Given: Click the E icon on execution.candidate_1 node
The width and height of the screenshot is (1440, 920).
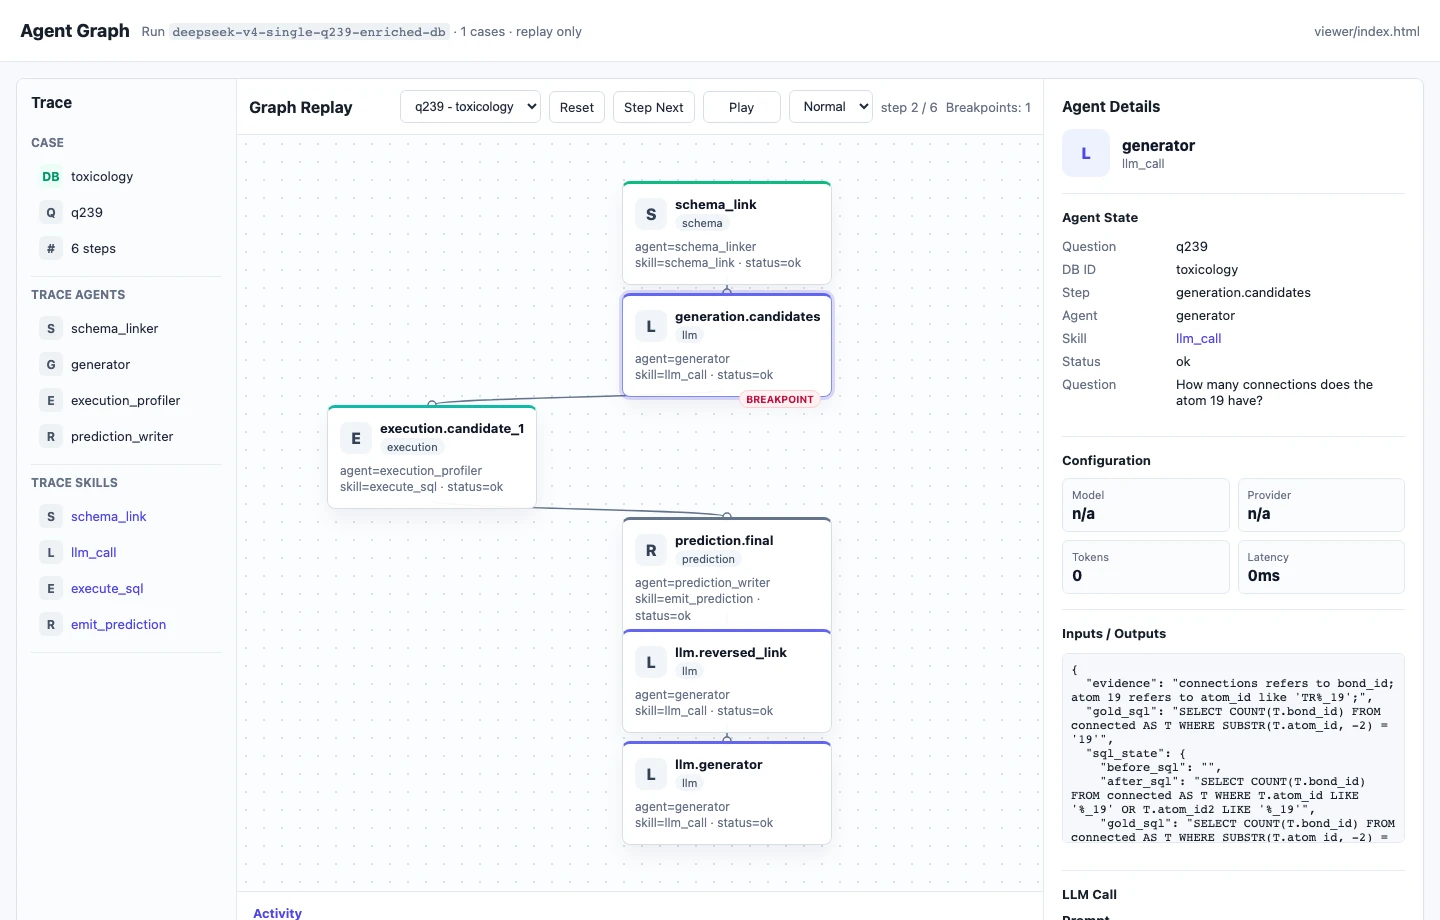Looking at the screenshot, I should coord(356,438).
